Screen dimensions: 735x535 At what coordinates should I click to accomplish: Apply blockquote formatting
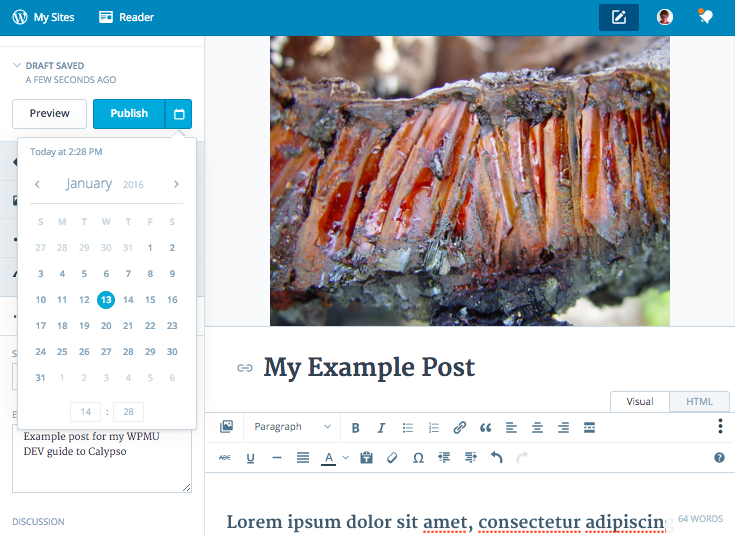click(486, 428)
